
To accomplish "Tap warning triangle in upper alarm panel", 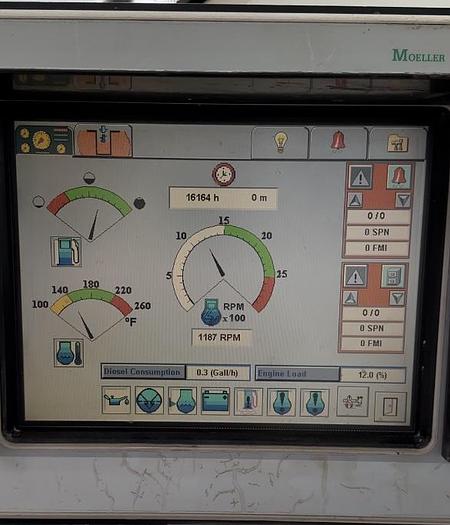I will click(360, 176).
